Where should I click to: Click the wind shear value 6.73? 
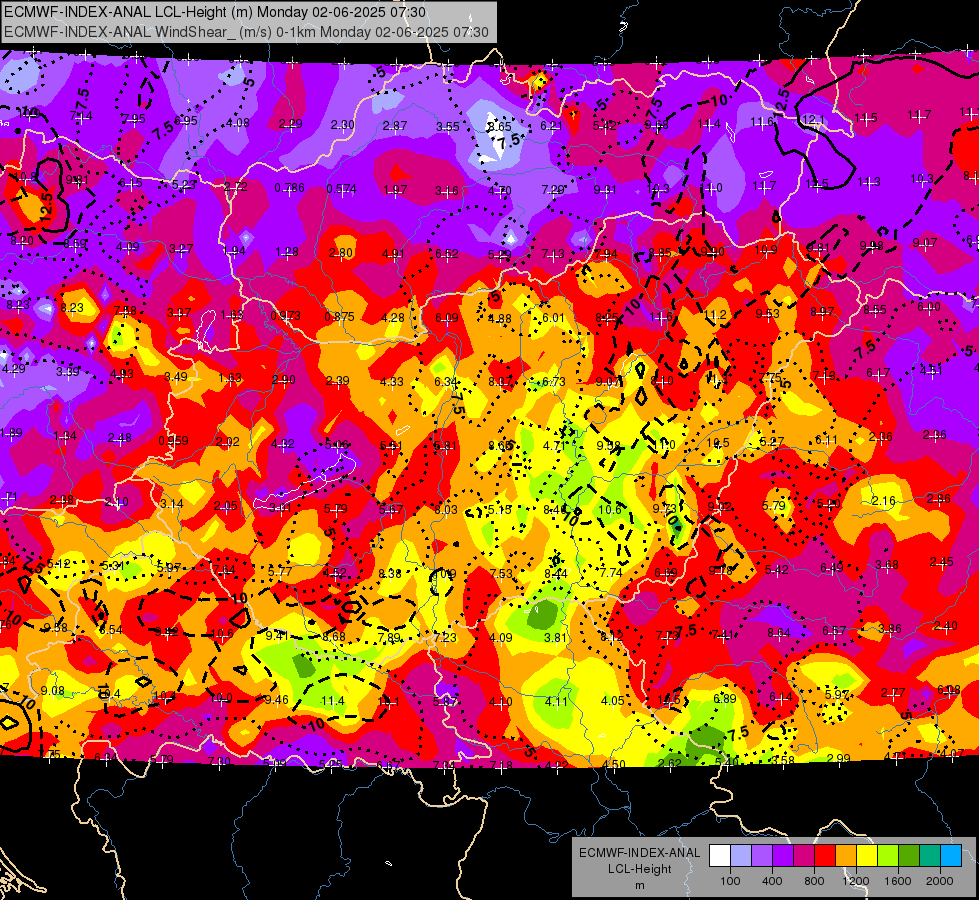(553, 381)
